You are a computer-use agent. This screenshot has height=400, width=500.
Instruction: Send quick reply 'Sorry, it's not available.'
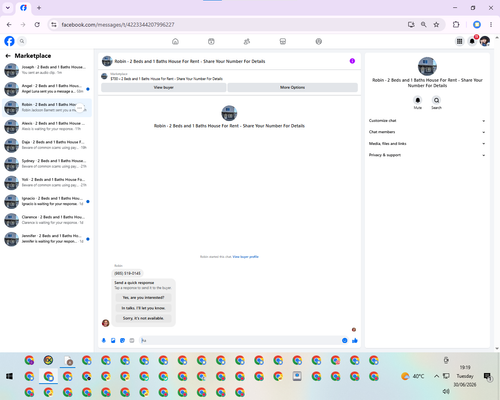point(143,318)
